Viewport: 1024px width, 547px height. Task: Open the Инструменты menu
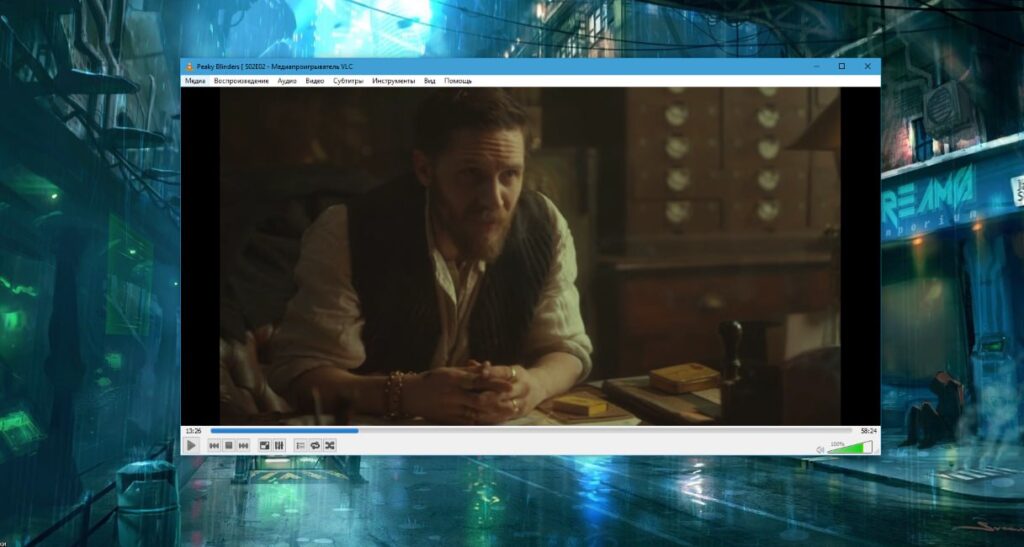[x=393, y=80]
